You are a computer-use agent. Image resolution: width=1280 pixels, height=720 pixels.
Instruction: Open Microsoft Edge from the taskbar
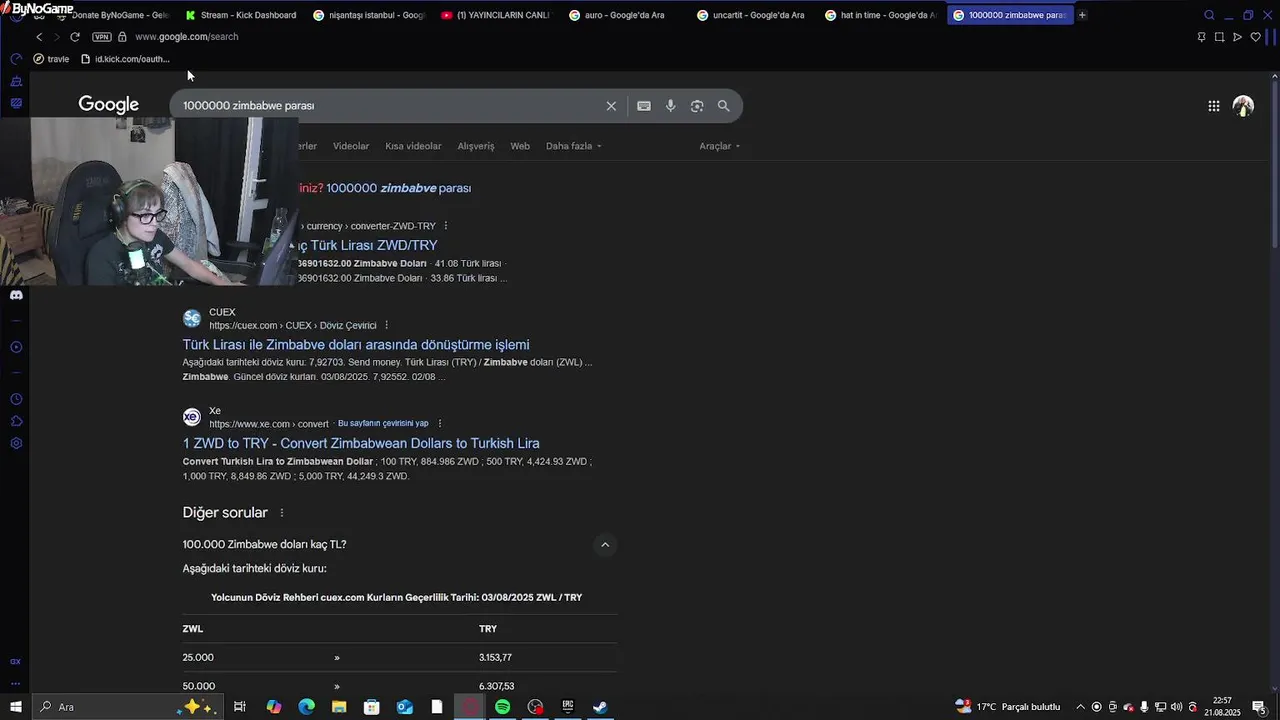306,707
